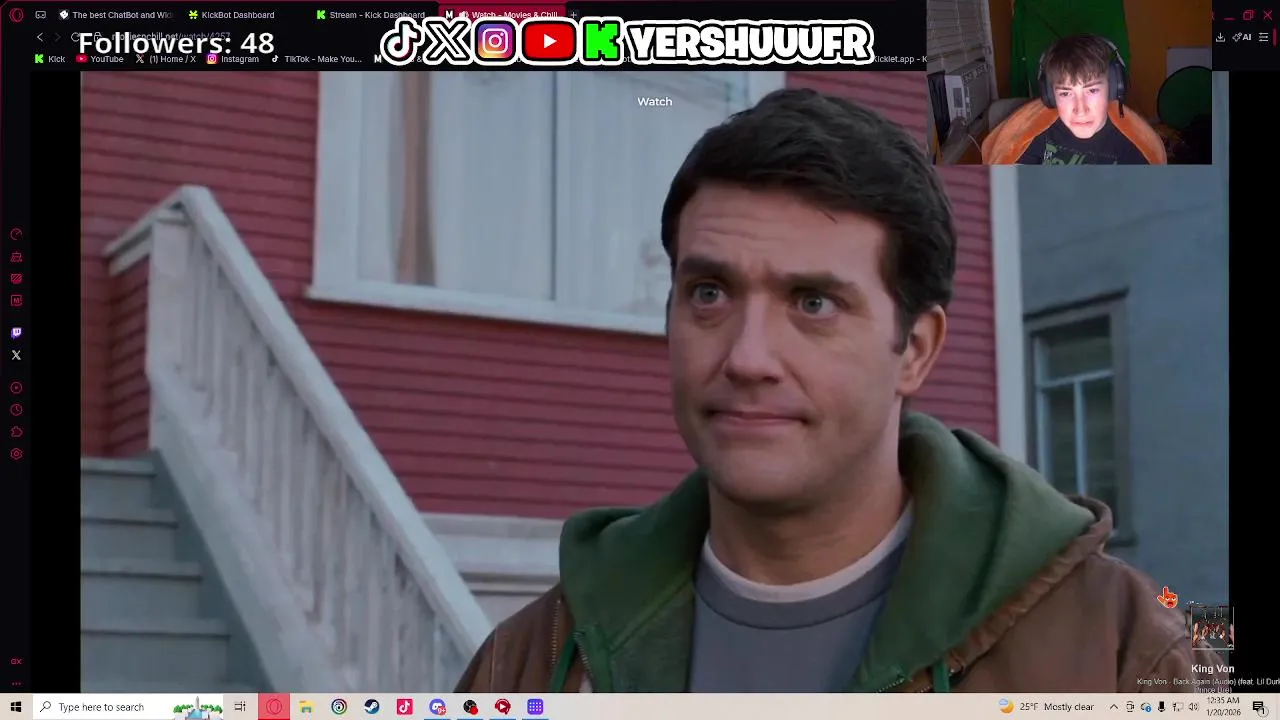Open the Windows notification center

pos(1259,707)
